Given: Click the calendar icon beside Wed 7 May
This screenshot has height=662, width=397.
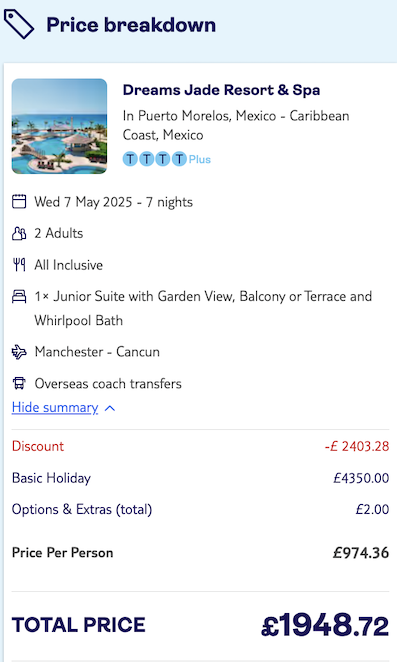Looking at the screenshot, I should tap(19, 201).
